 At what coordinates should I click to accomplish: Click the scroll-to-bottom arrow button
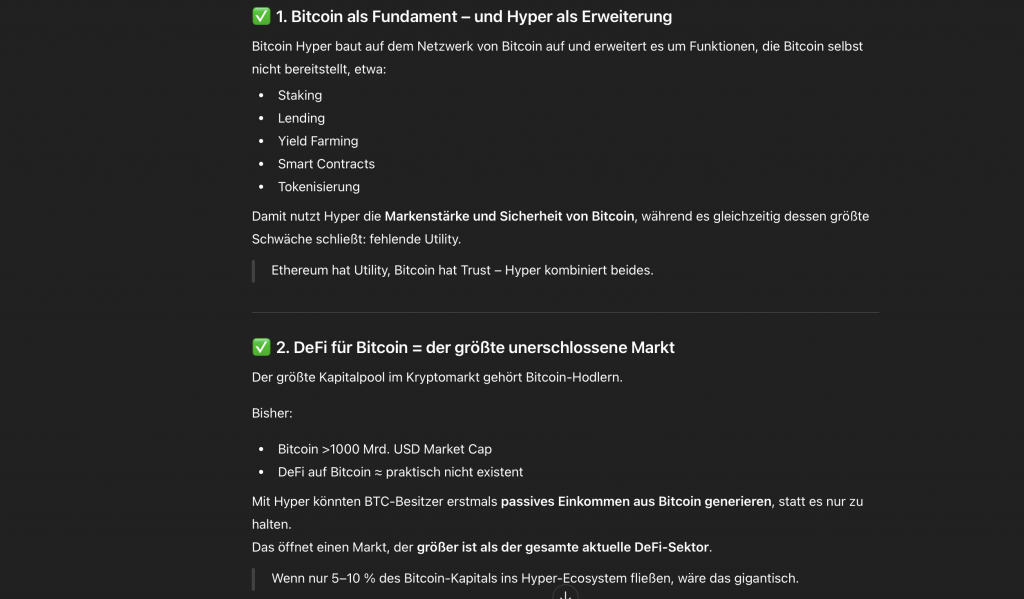pos(565,594)
